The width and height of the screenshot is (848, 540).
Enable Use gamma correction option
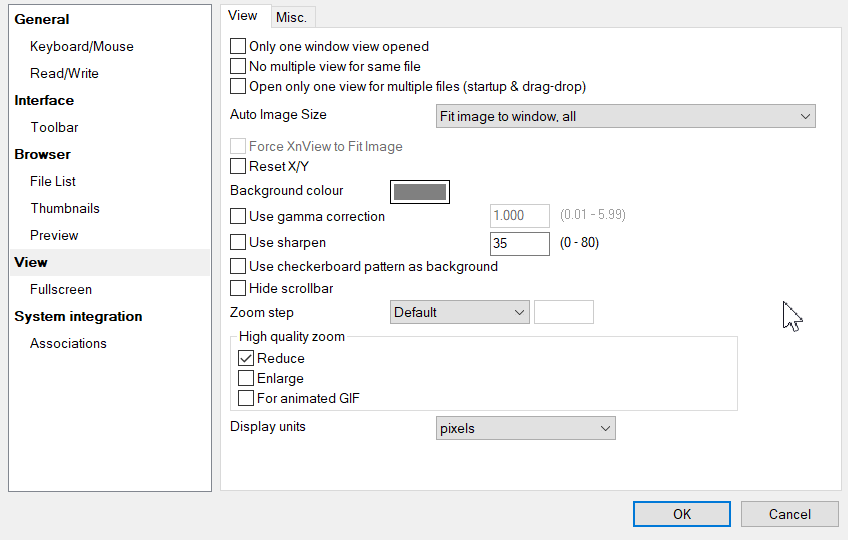(x=238, y=216)
